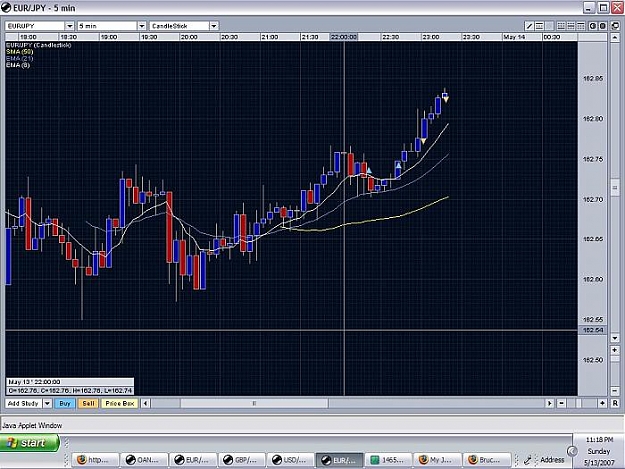The width and height of the screenshot is (625, 469).
Task: Switch to the Bruc... taskbar item
Action: click(x=486, y=460)
